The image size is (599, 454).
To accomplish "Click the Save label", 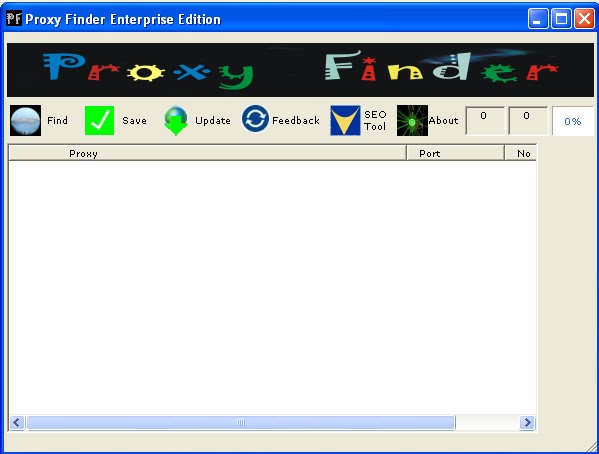I will (134, 121).
